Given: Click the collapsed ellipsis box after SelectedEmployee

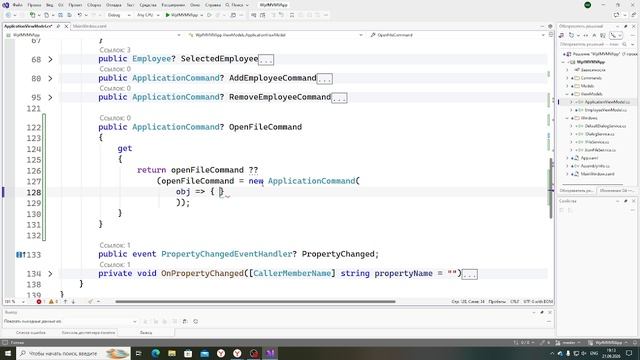Looking at the screenshot, I should pyautogui.click(x=266, y=60).
